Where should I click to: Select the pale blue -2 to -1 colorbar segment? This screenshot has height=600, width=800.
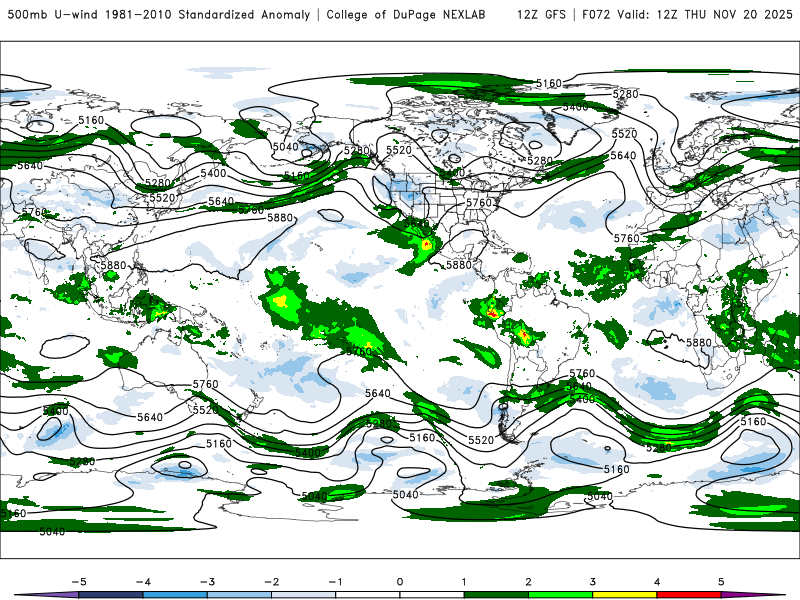click(304, 595)
